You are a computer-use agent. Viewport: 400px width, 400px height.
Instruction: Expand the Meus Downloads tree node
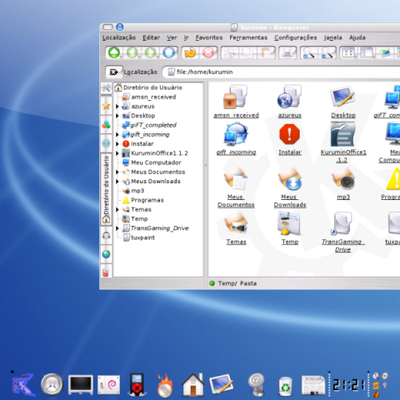coord(117,181)
